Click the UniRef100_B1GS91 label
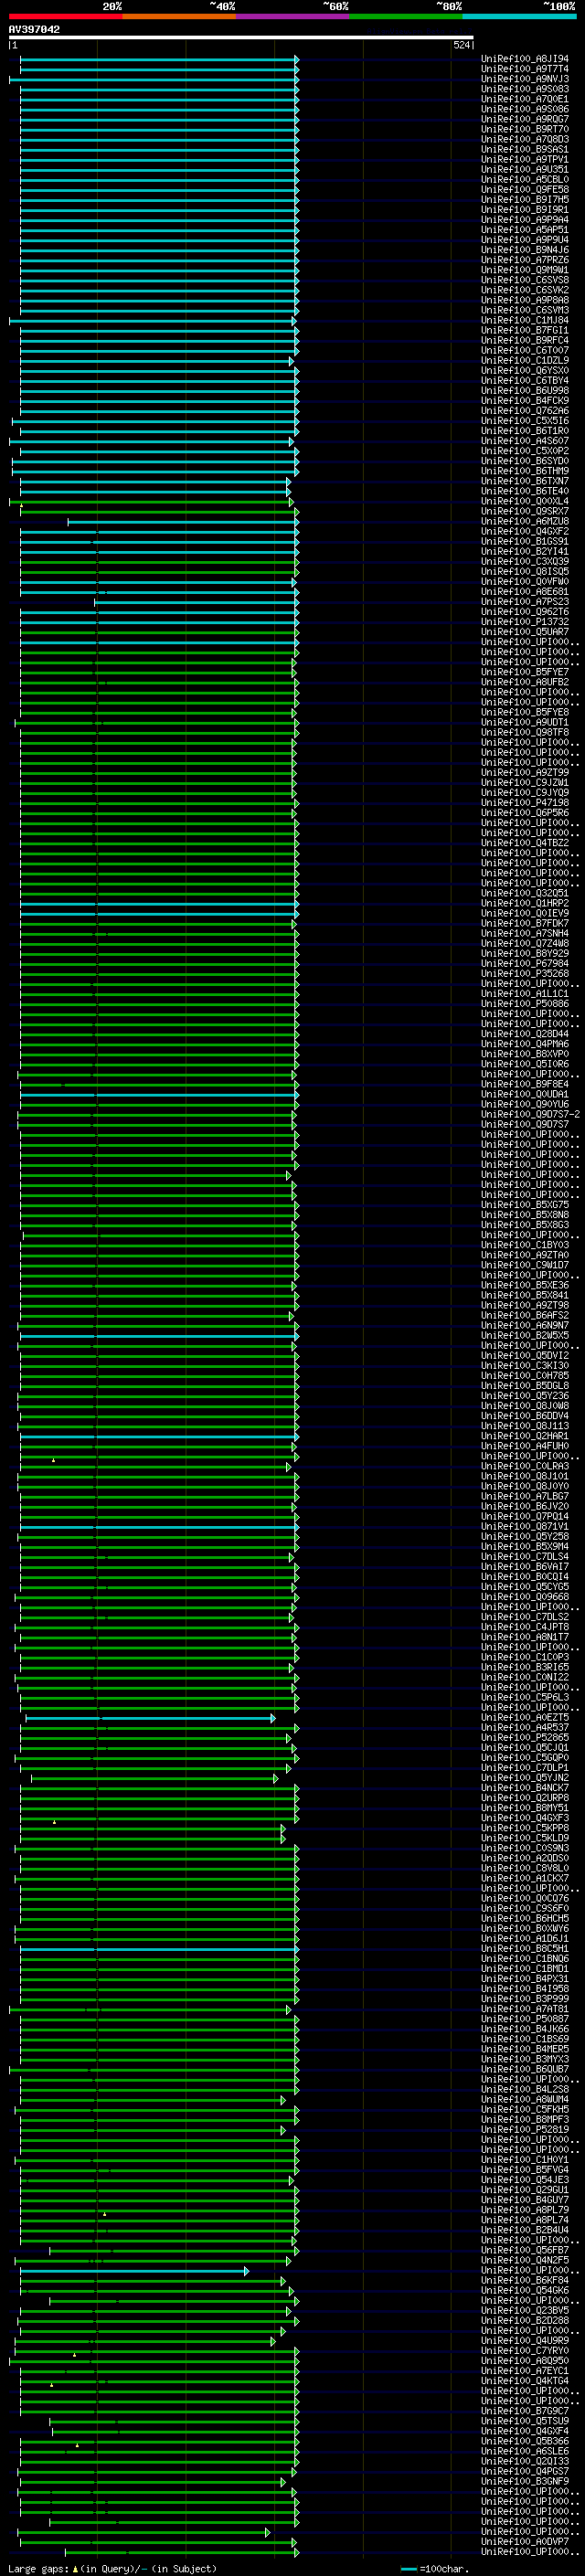The height and width of the screenshot is (2576, 585). [525, 542]
